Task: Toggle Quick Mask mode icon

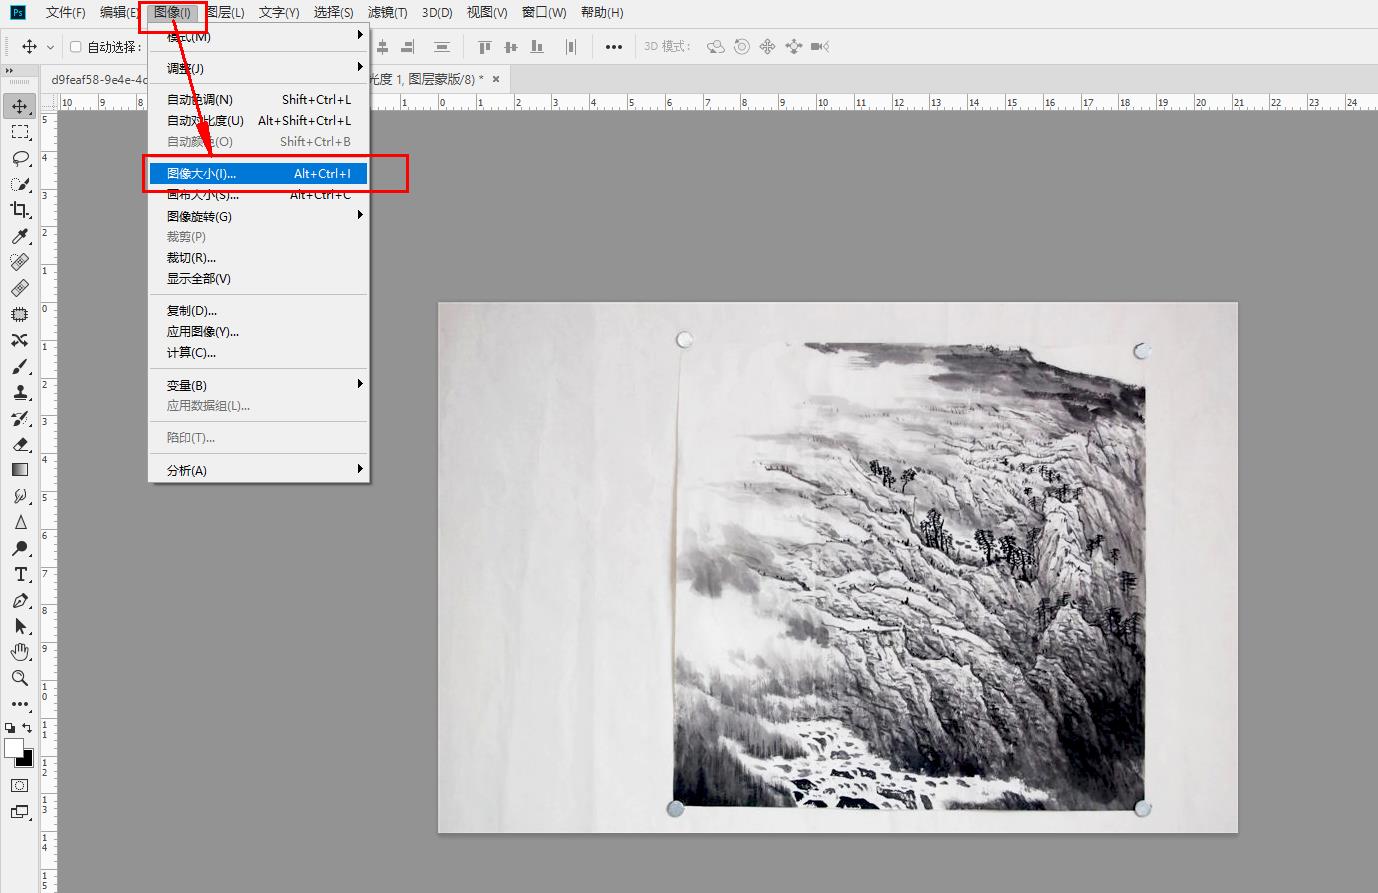Action: [x=20, y=786]
